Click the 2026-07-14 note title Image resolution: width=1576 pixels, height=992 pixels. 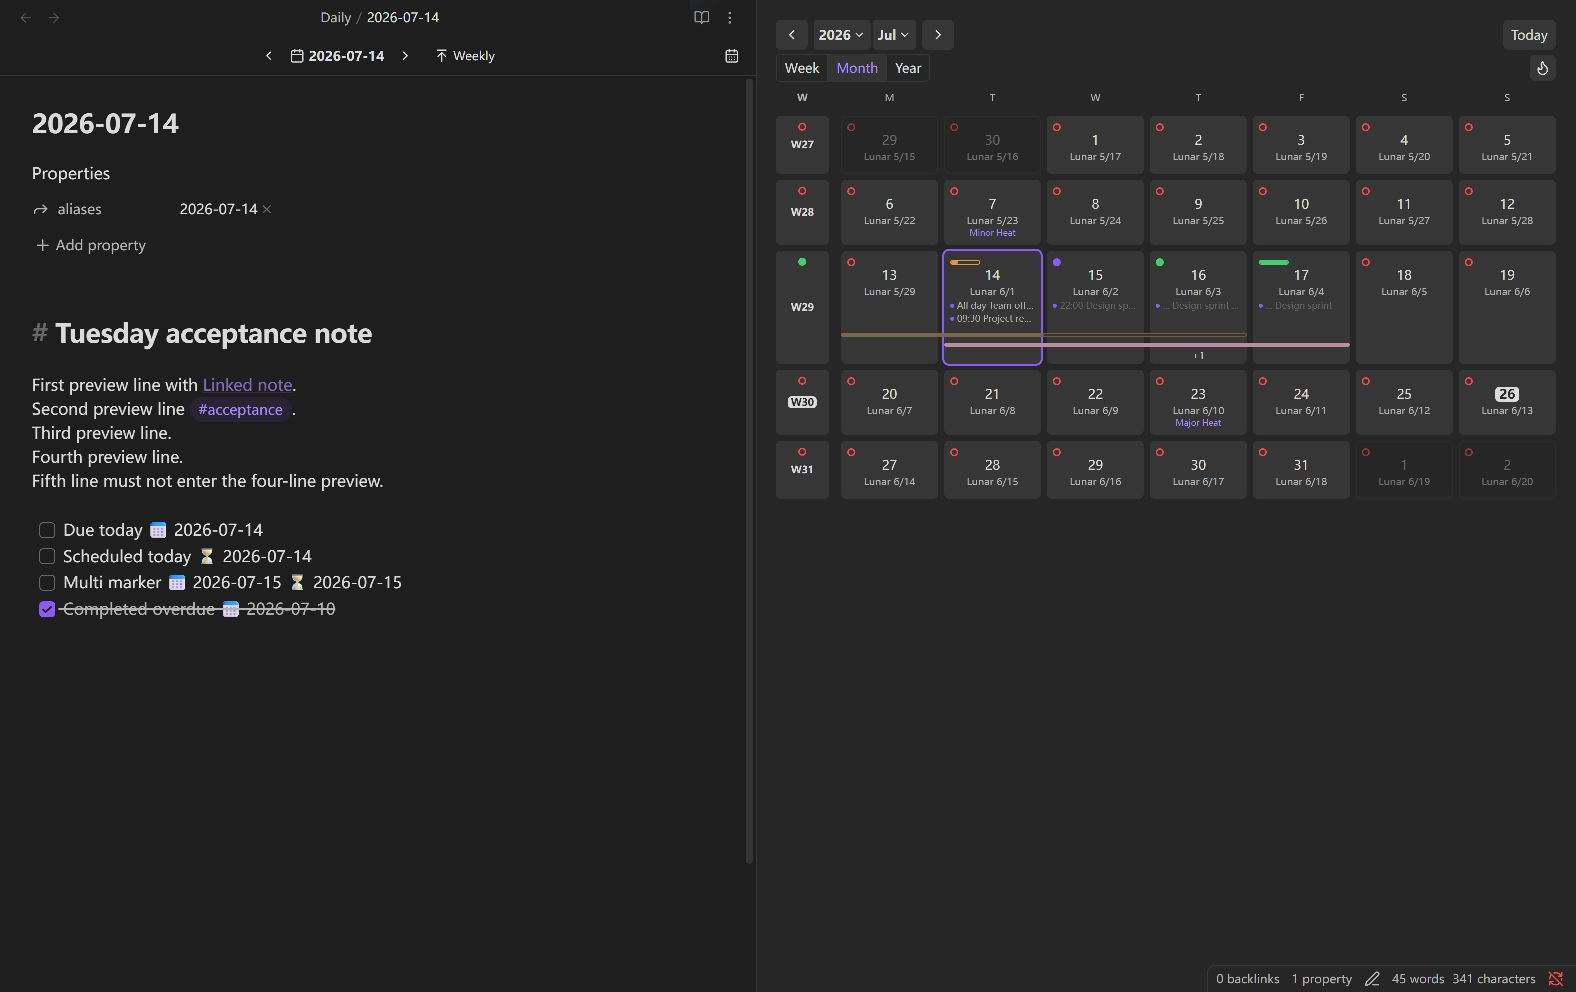[105, 123]
